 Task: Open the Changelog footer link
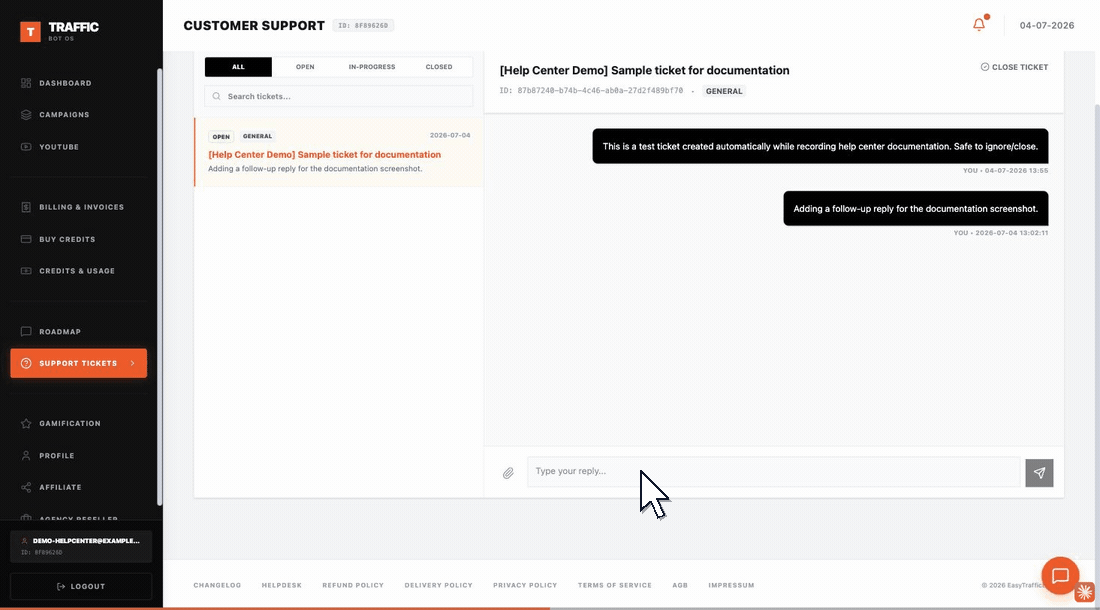tap(217, 585)
